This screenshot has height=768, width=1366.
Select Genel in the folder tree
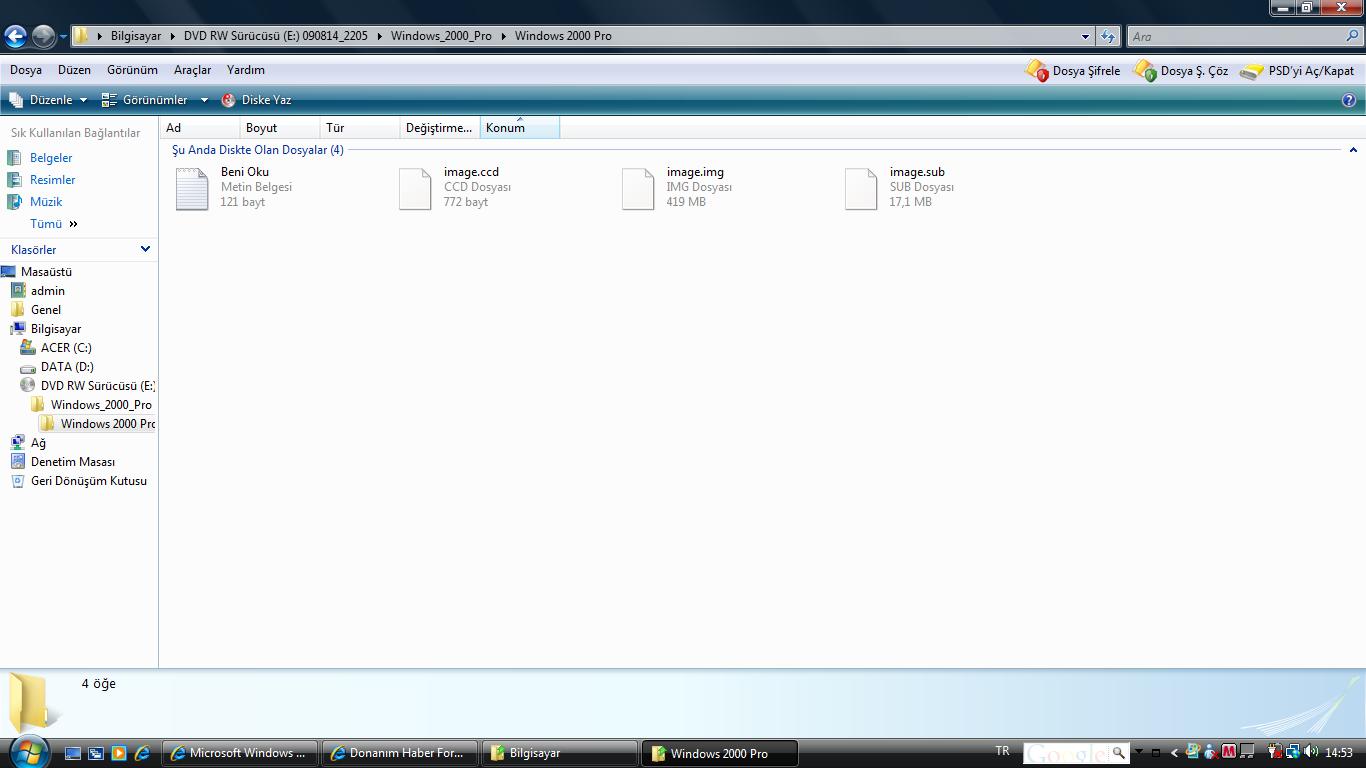[x=46, y=310]
